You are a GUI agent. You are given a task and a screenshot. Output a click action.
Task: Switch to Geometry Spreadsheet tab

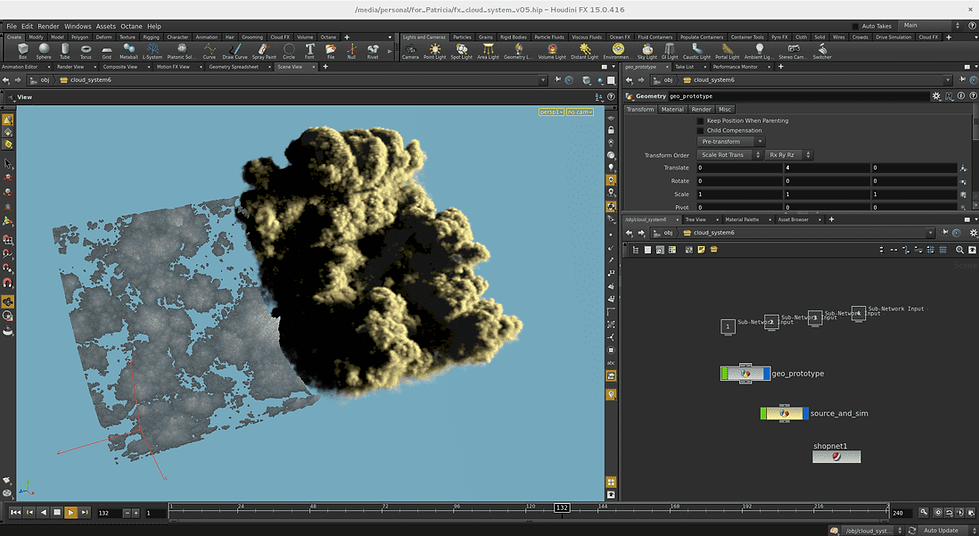[234, 67]
